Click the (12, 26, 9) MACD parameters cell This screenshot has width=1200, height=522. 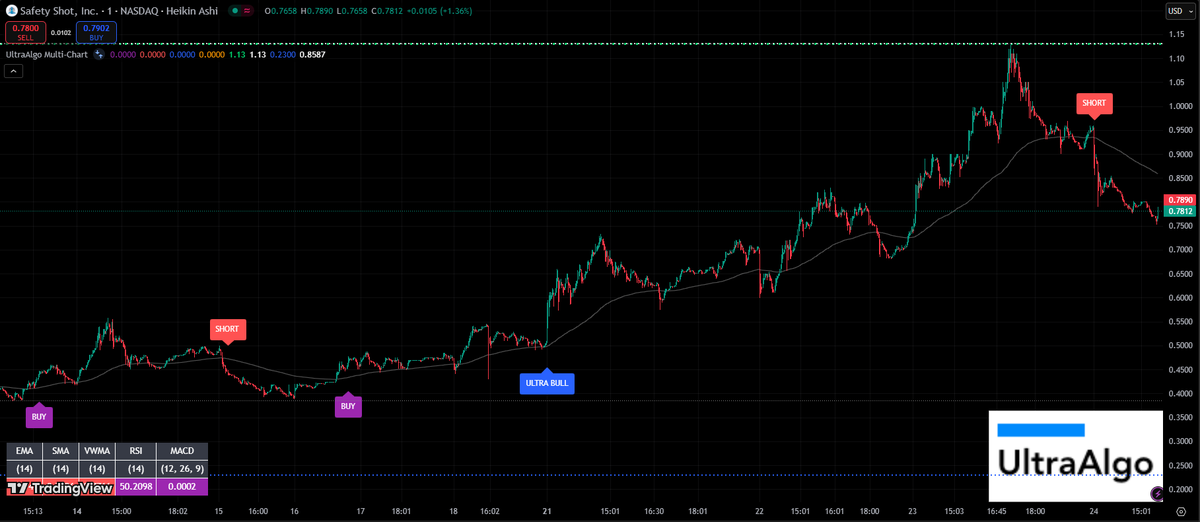[182, 469]
